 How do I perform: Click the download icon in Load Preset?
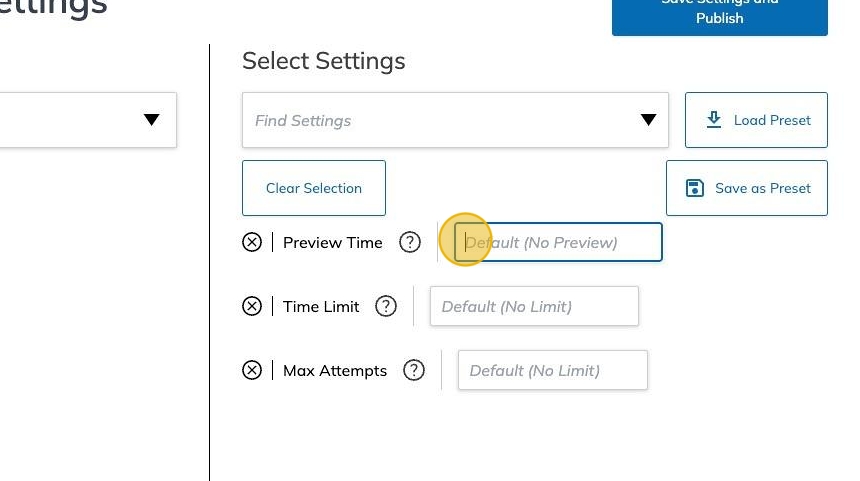(714, 120)
